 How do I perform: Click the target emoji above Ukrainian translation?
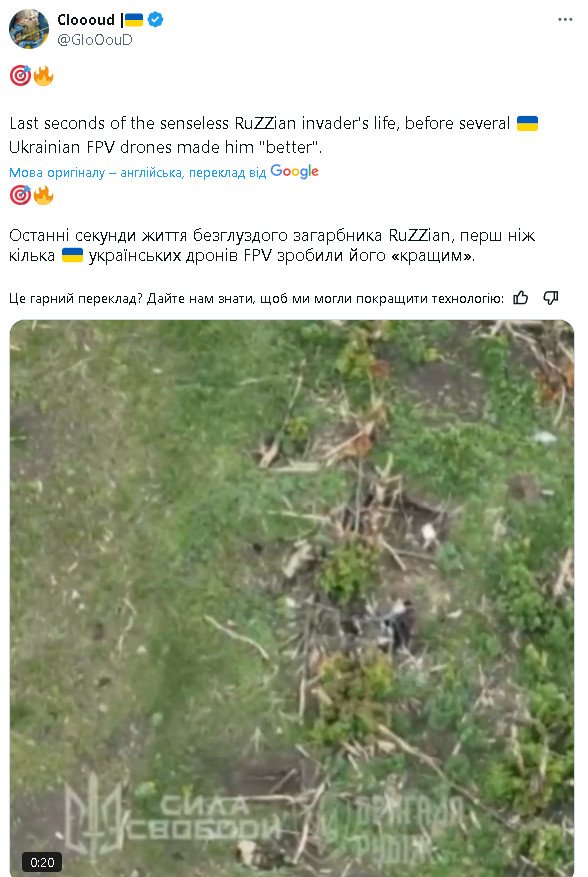tap(20, 195)
